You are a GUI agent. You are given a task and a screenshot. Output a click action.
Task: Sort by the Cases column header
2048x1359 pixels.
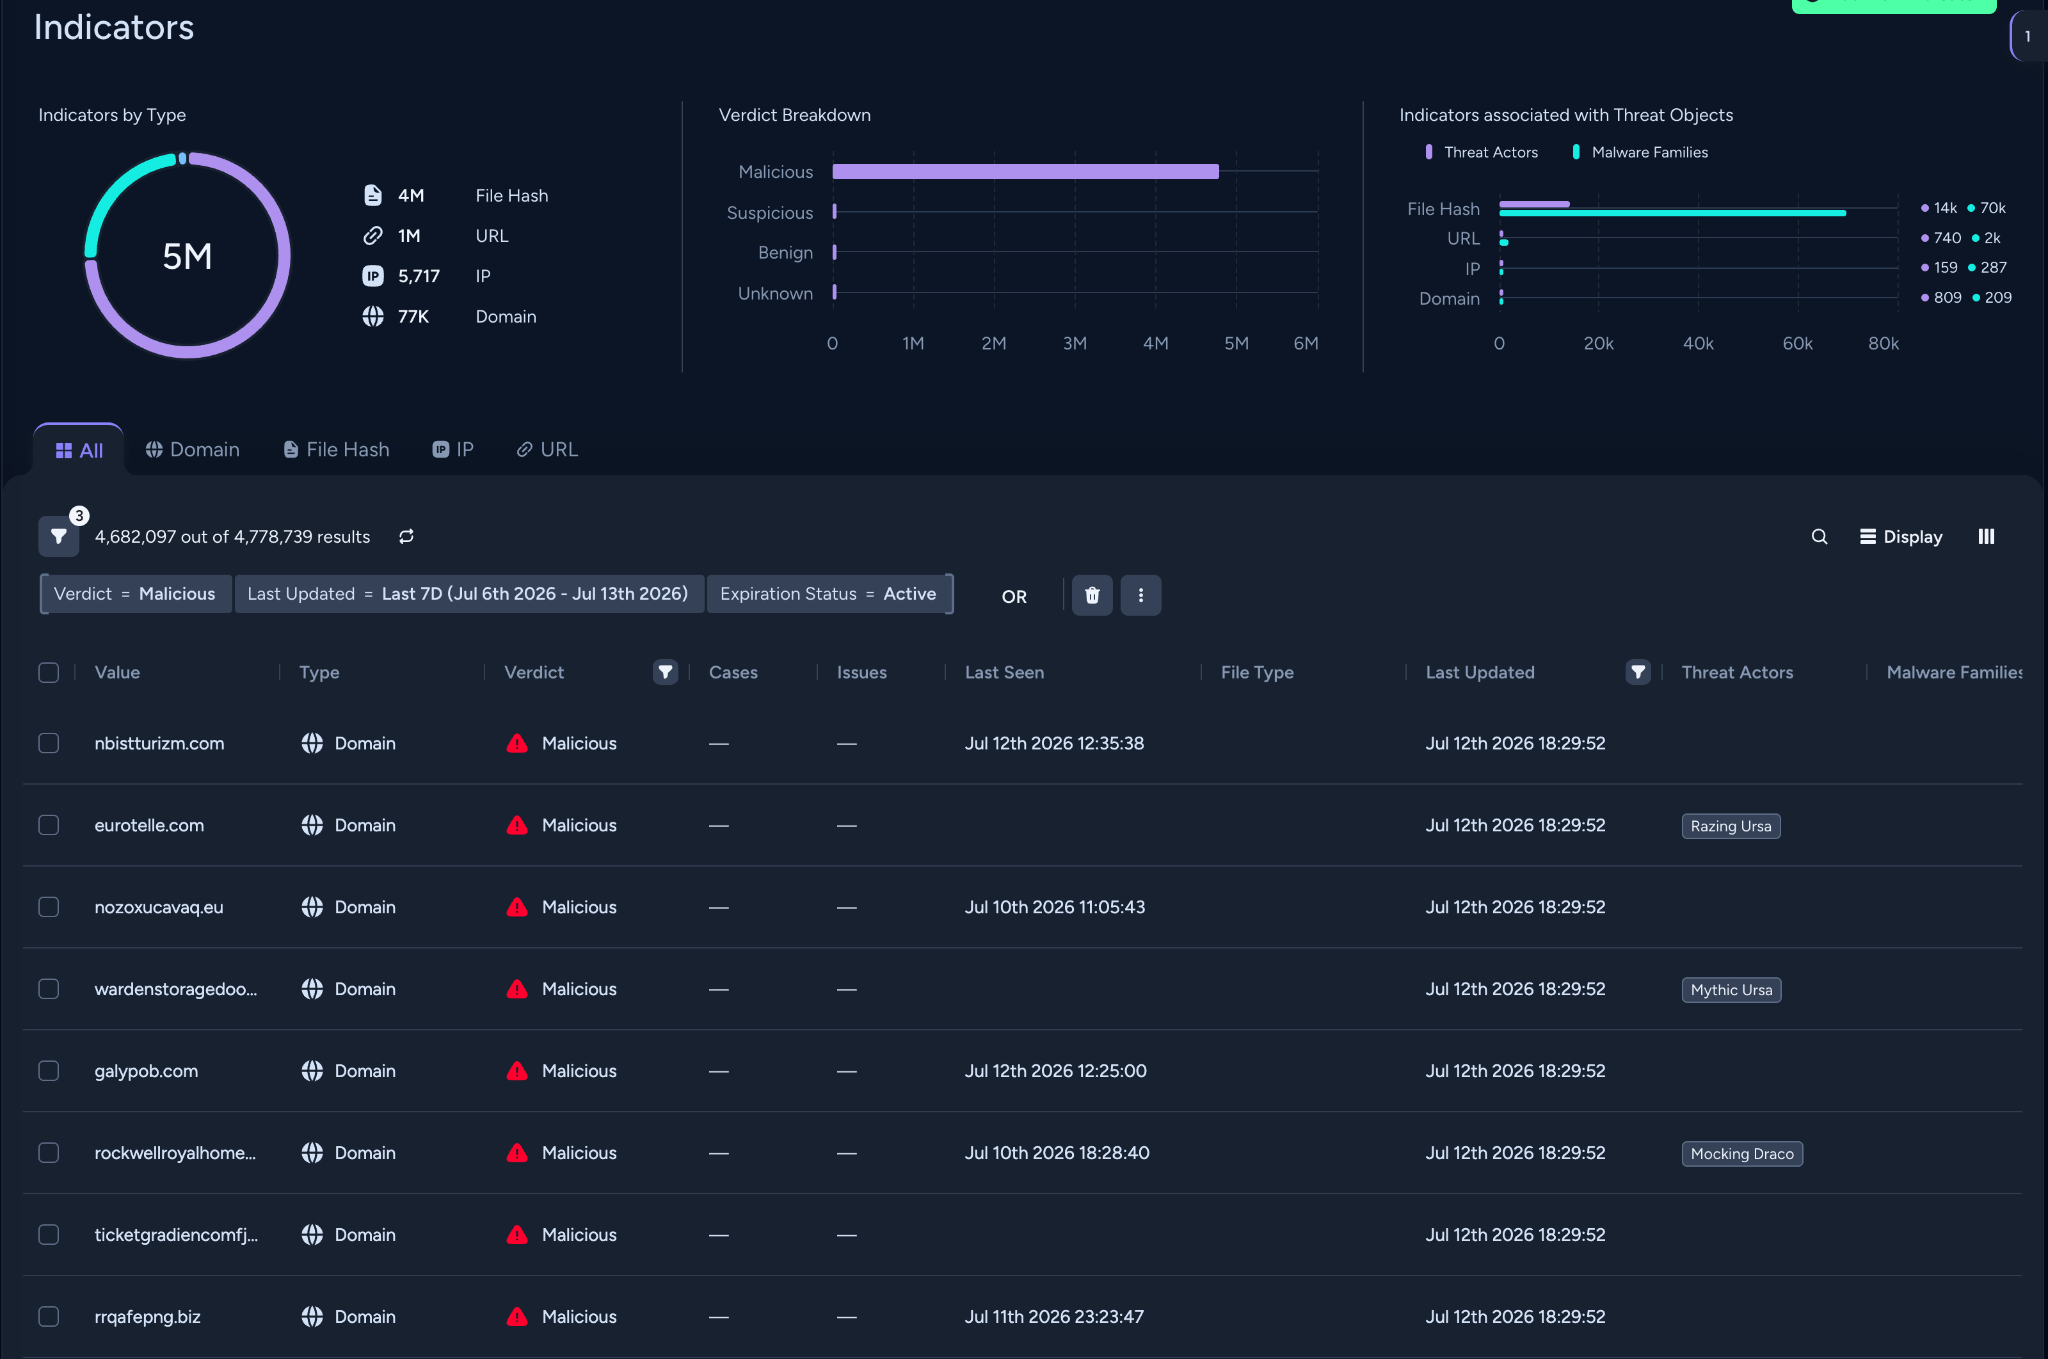(733, 672)
